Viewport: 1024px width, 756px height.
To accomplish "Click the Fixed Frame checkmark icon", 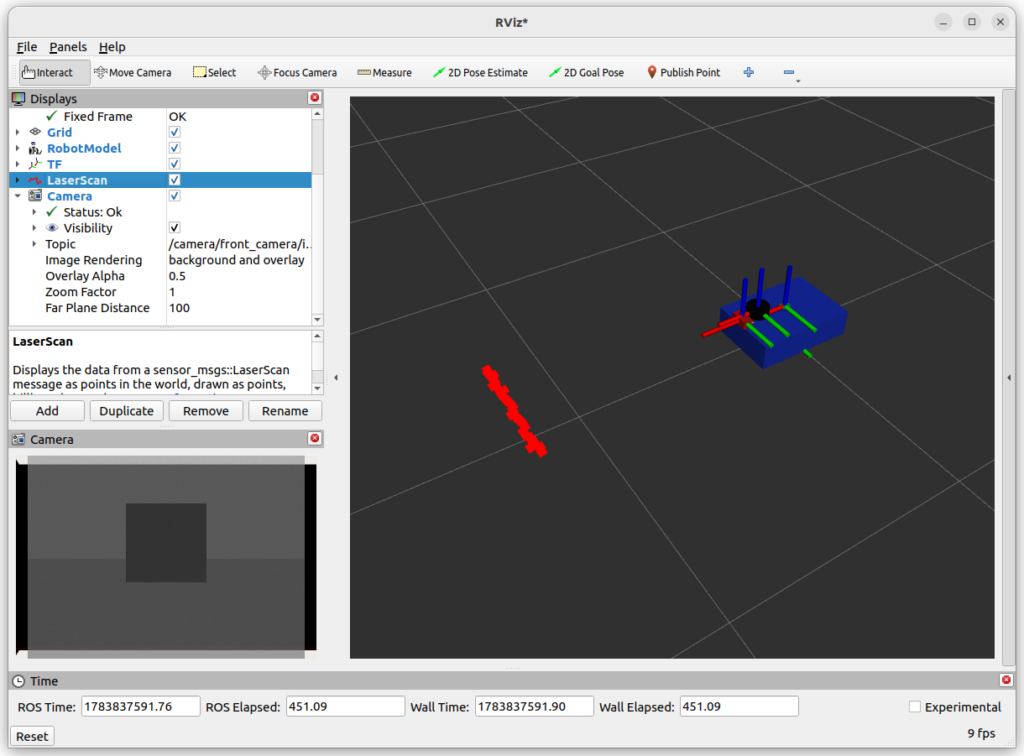I will (52, 116).
